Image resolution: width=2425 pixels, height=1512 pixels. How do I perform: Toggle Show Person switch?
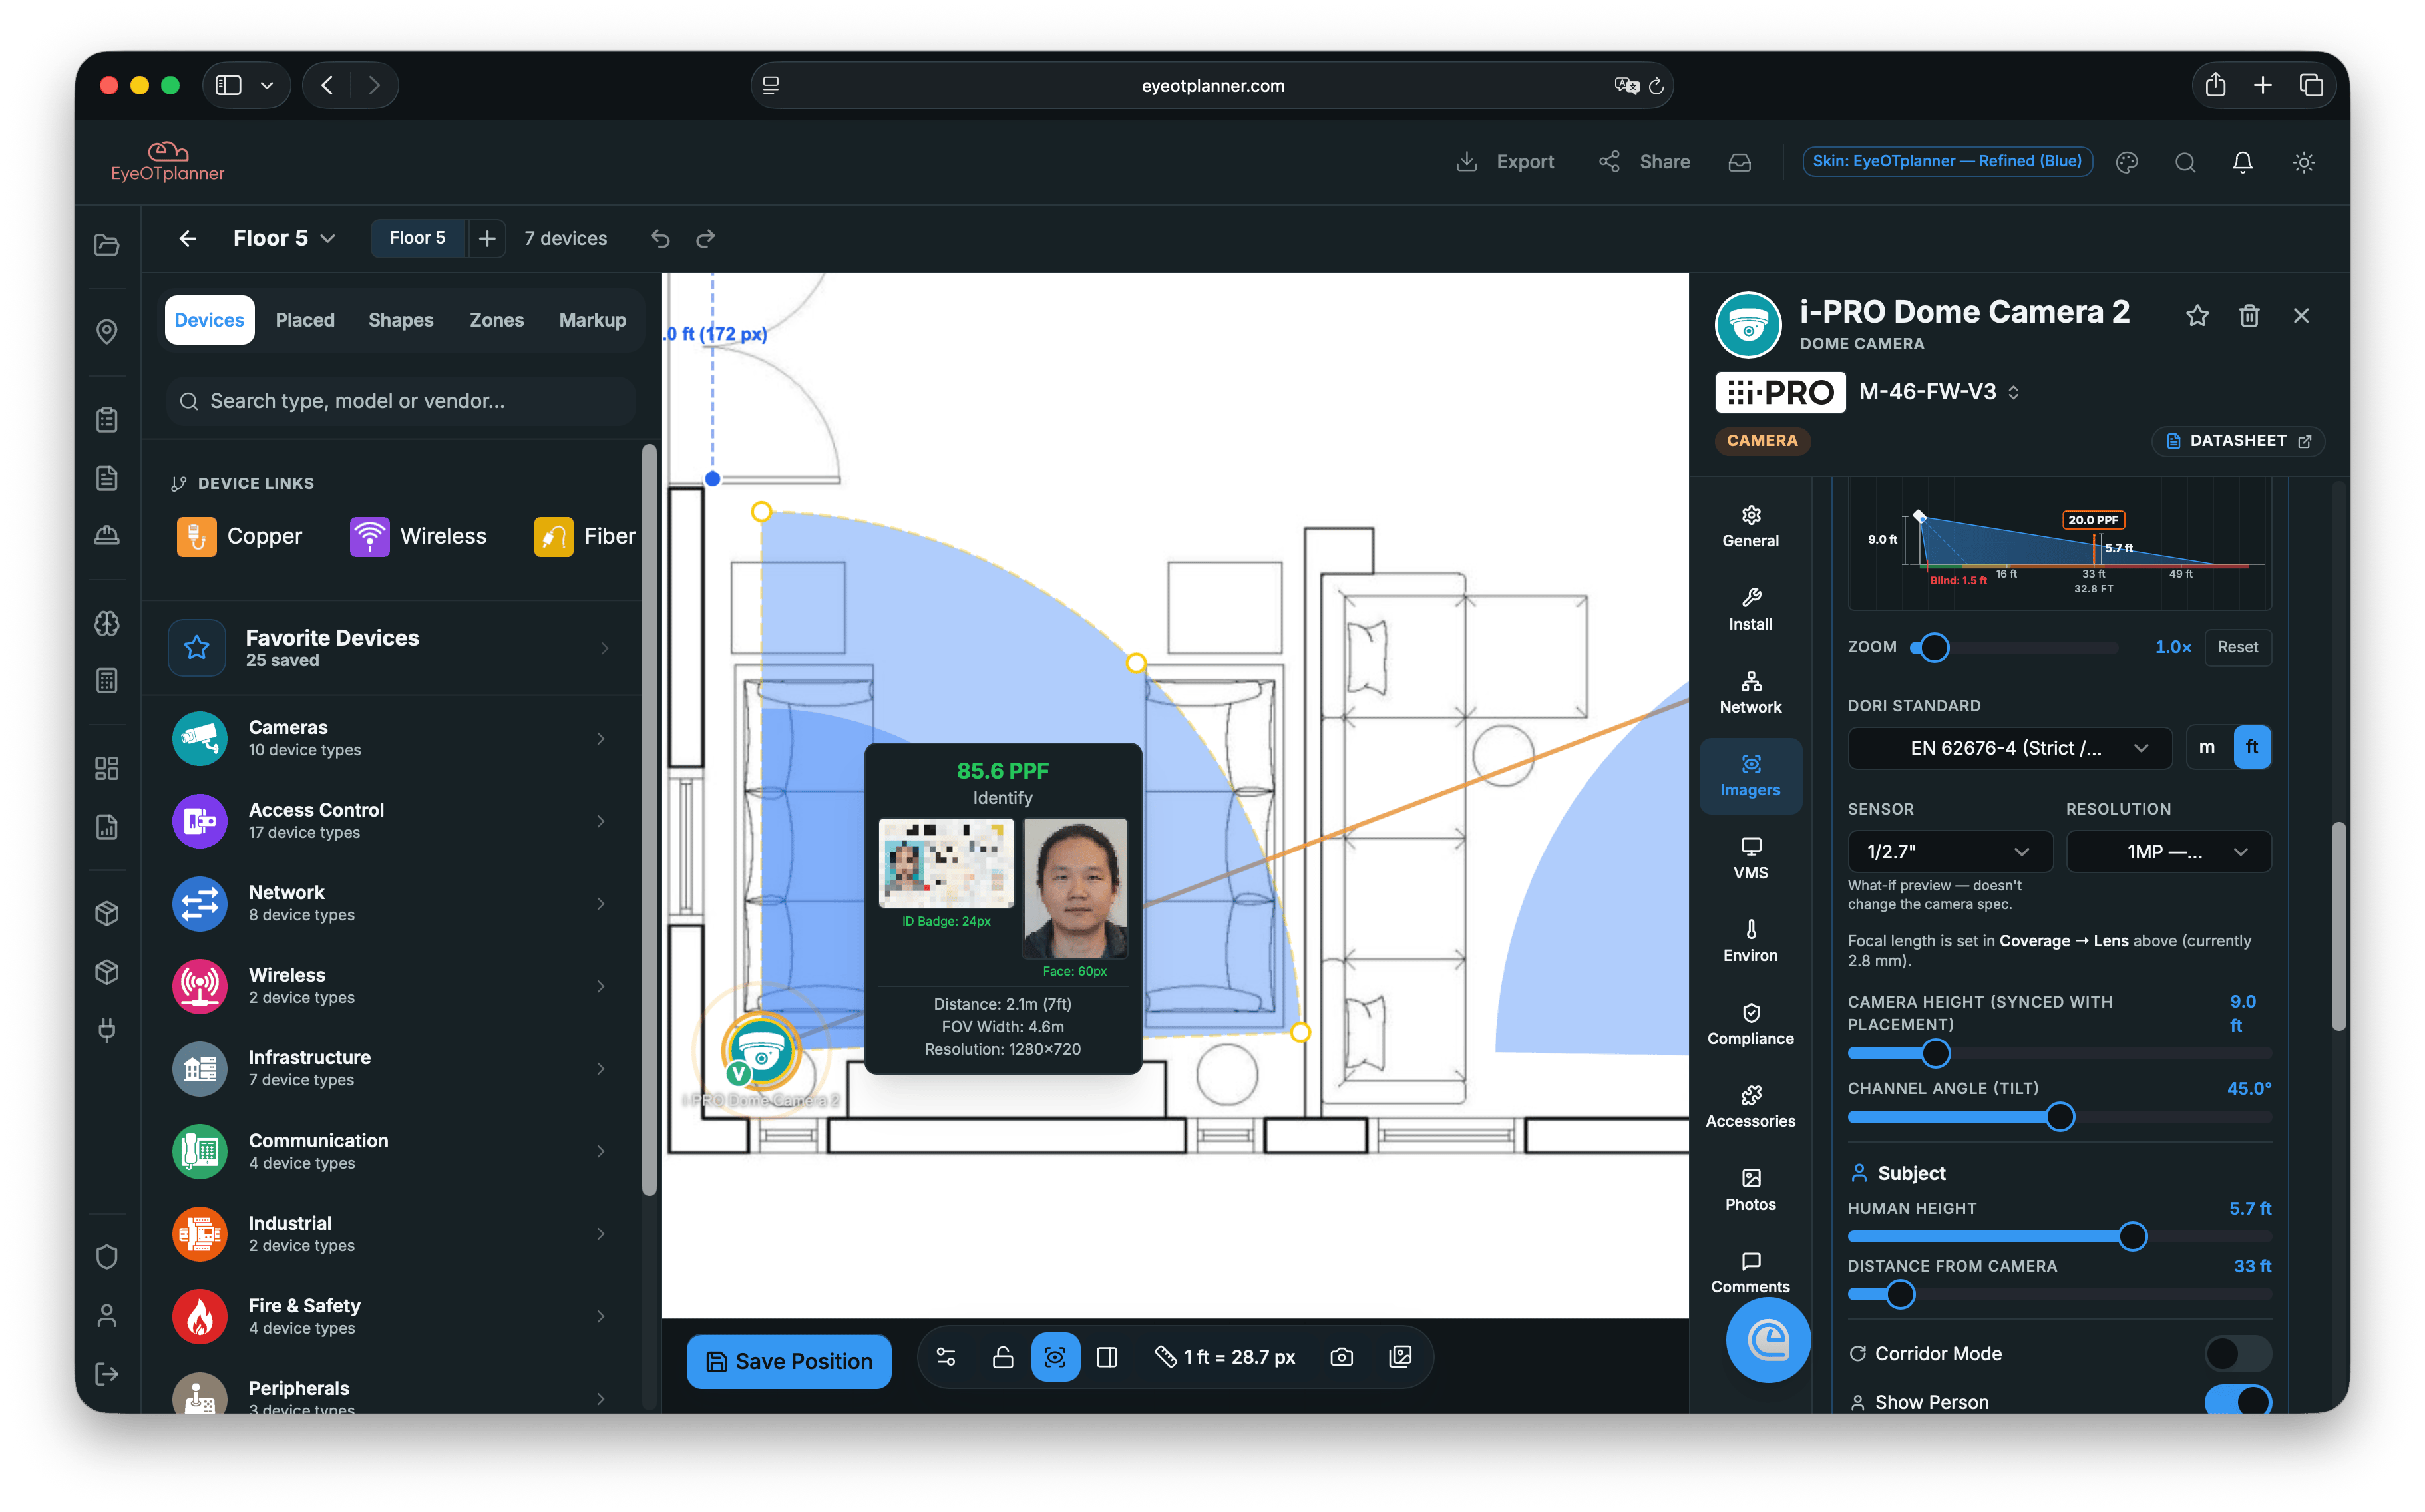click(x=2238, y=1401)
